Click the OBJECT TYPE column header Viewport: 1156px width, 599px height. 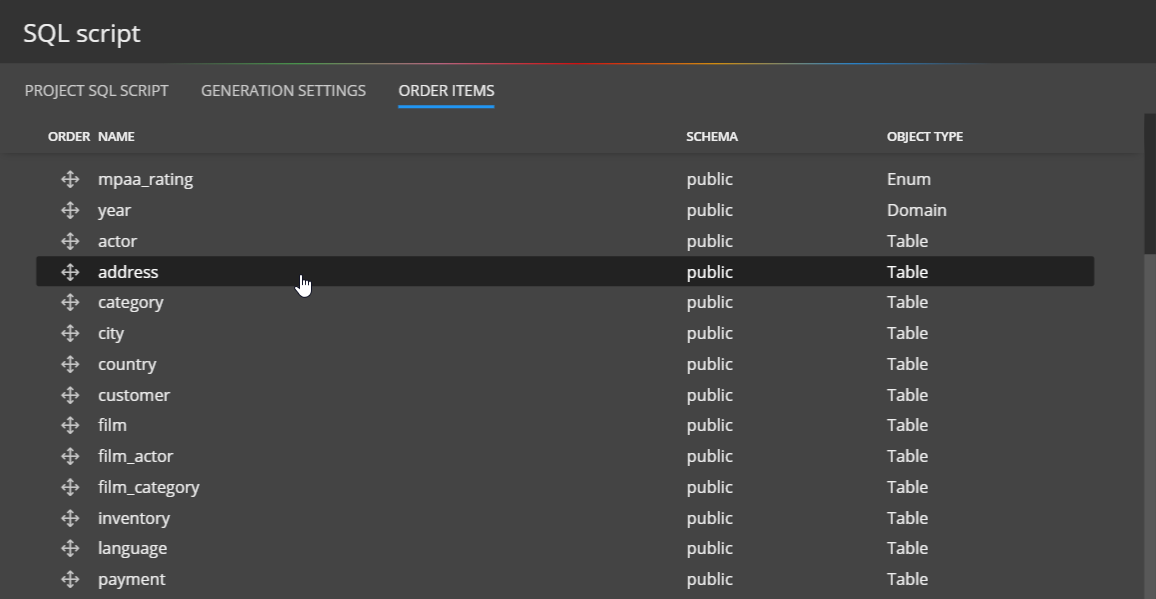click(x=924, y=136)
